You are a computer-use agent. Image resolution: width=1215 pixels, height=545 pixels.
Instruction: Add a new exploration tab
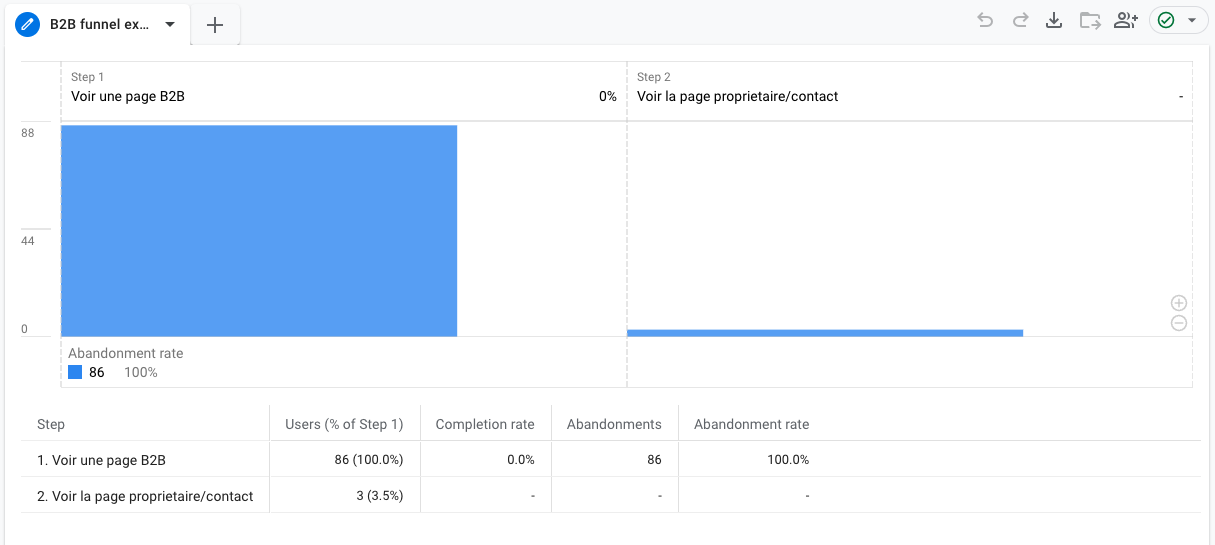pos(215,26)
